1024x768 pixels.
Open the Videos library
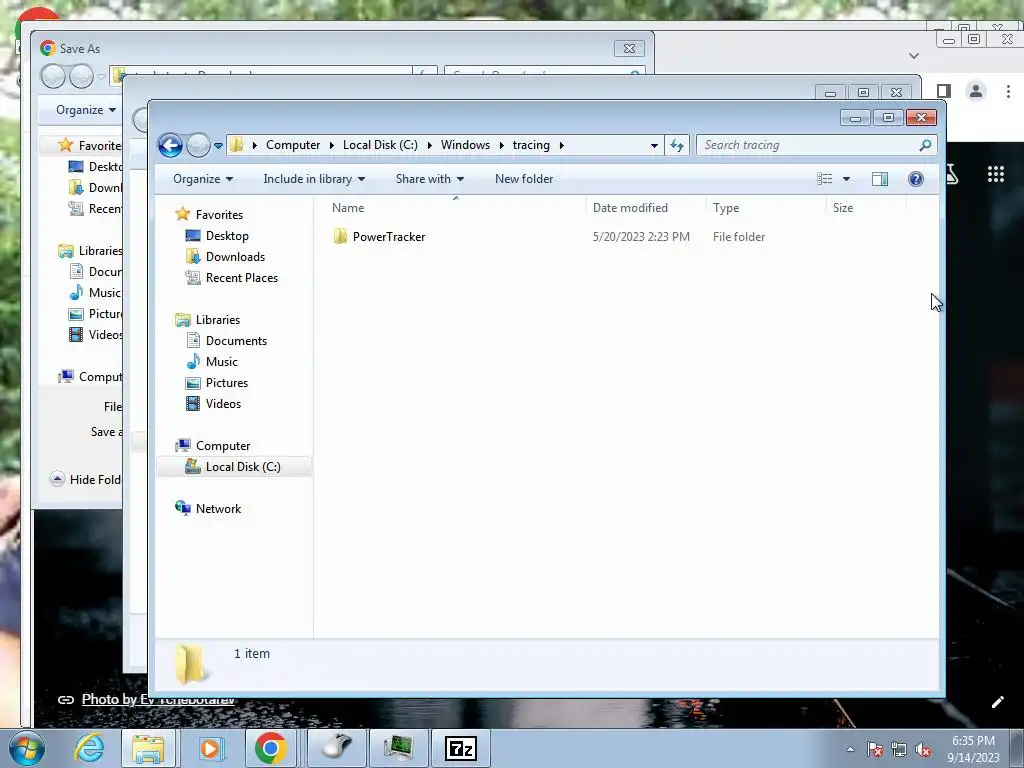tap(223, 404)
